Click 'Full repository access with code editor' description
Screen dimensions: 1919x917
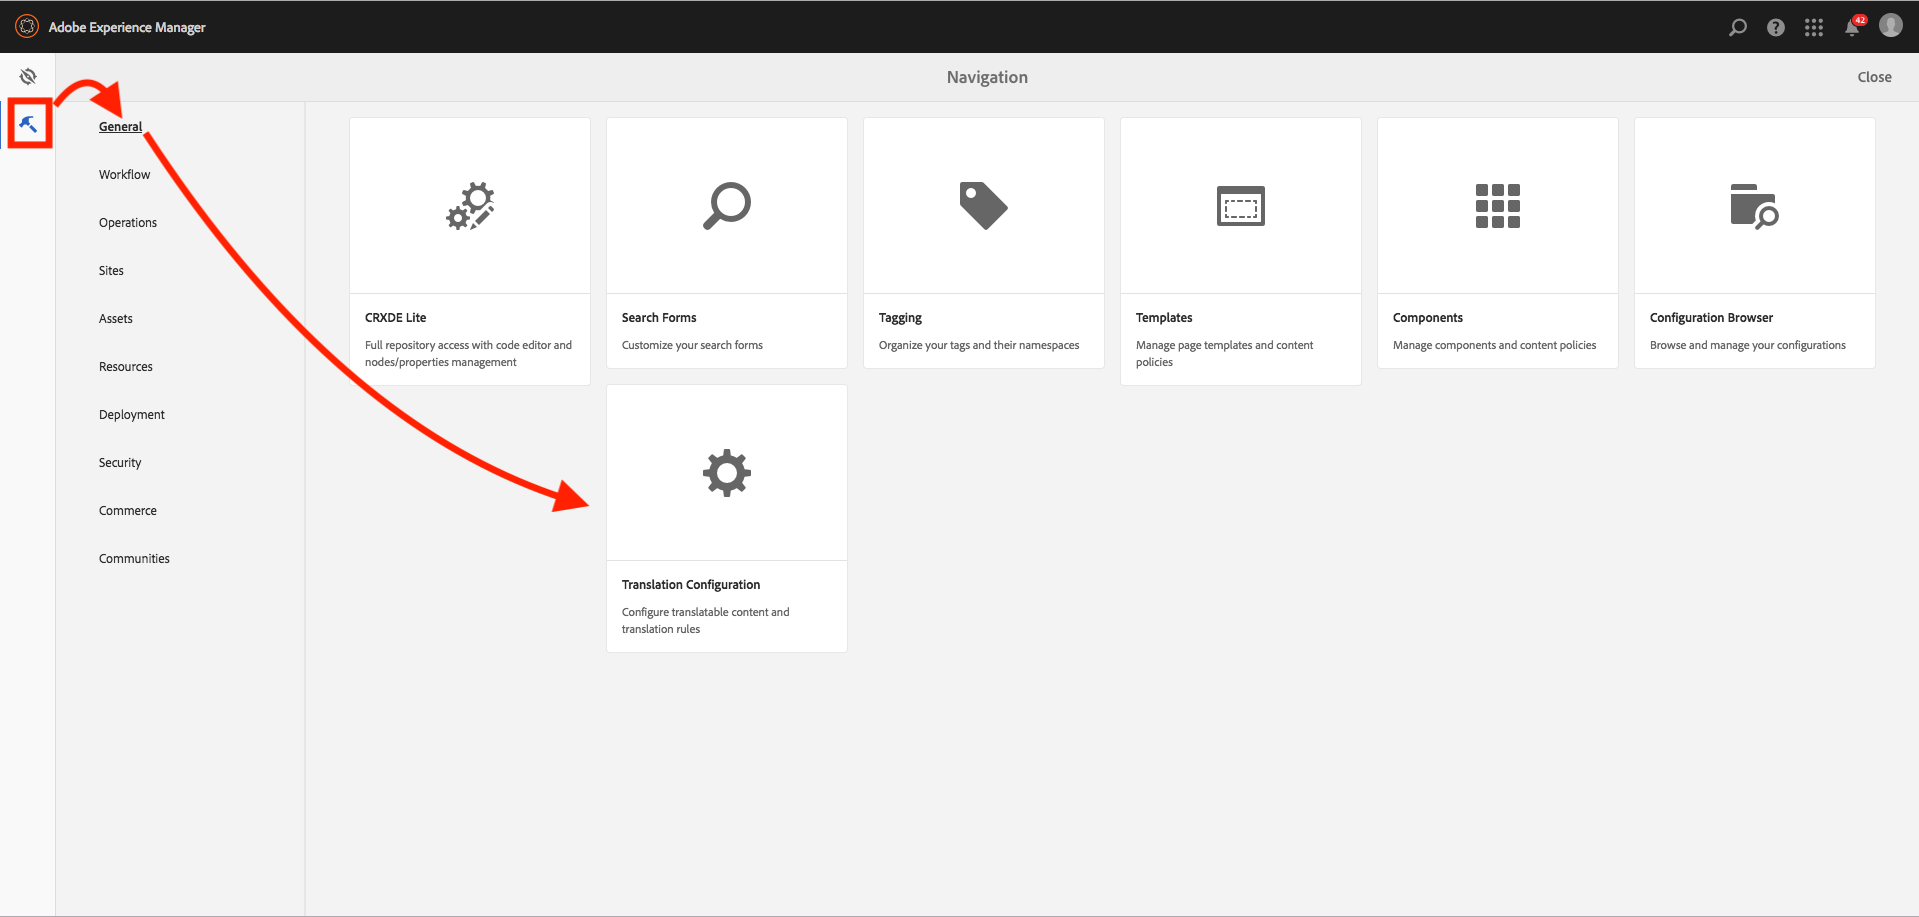pos(468,354)
